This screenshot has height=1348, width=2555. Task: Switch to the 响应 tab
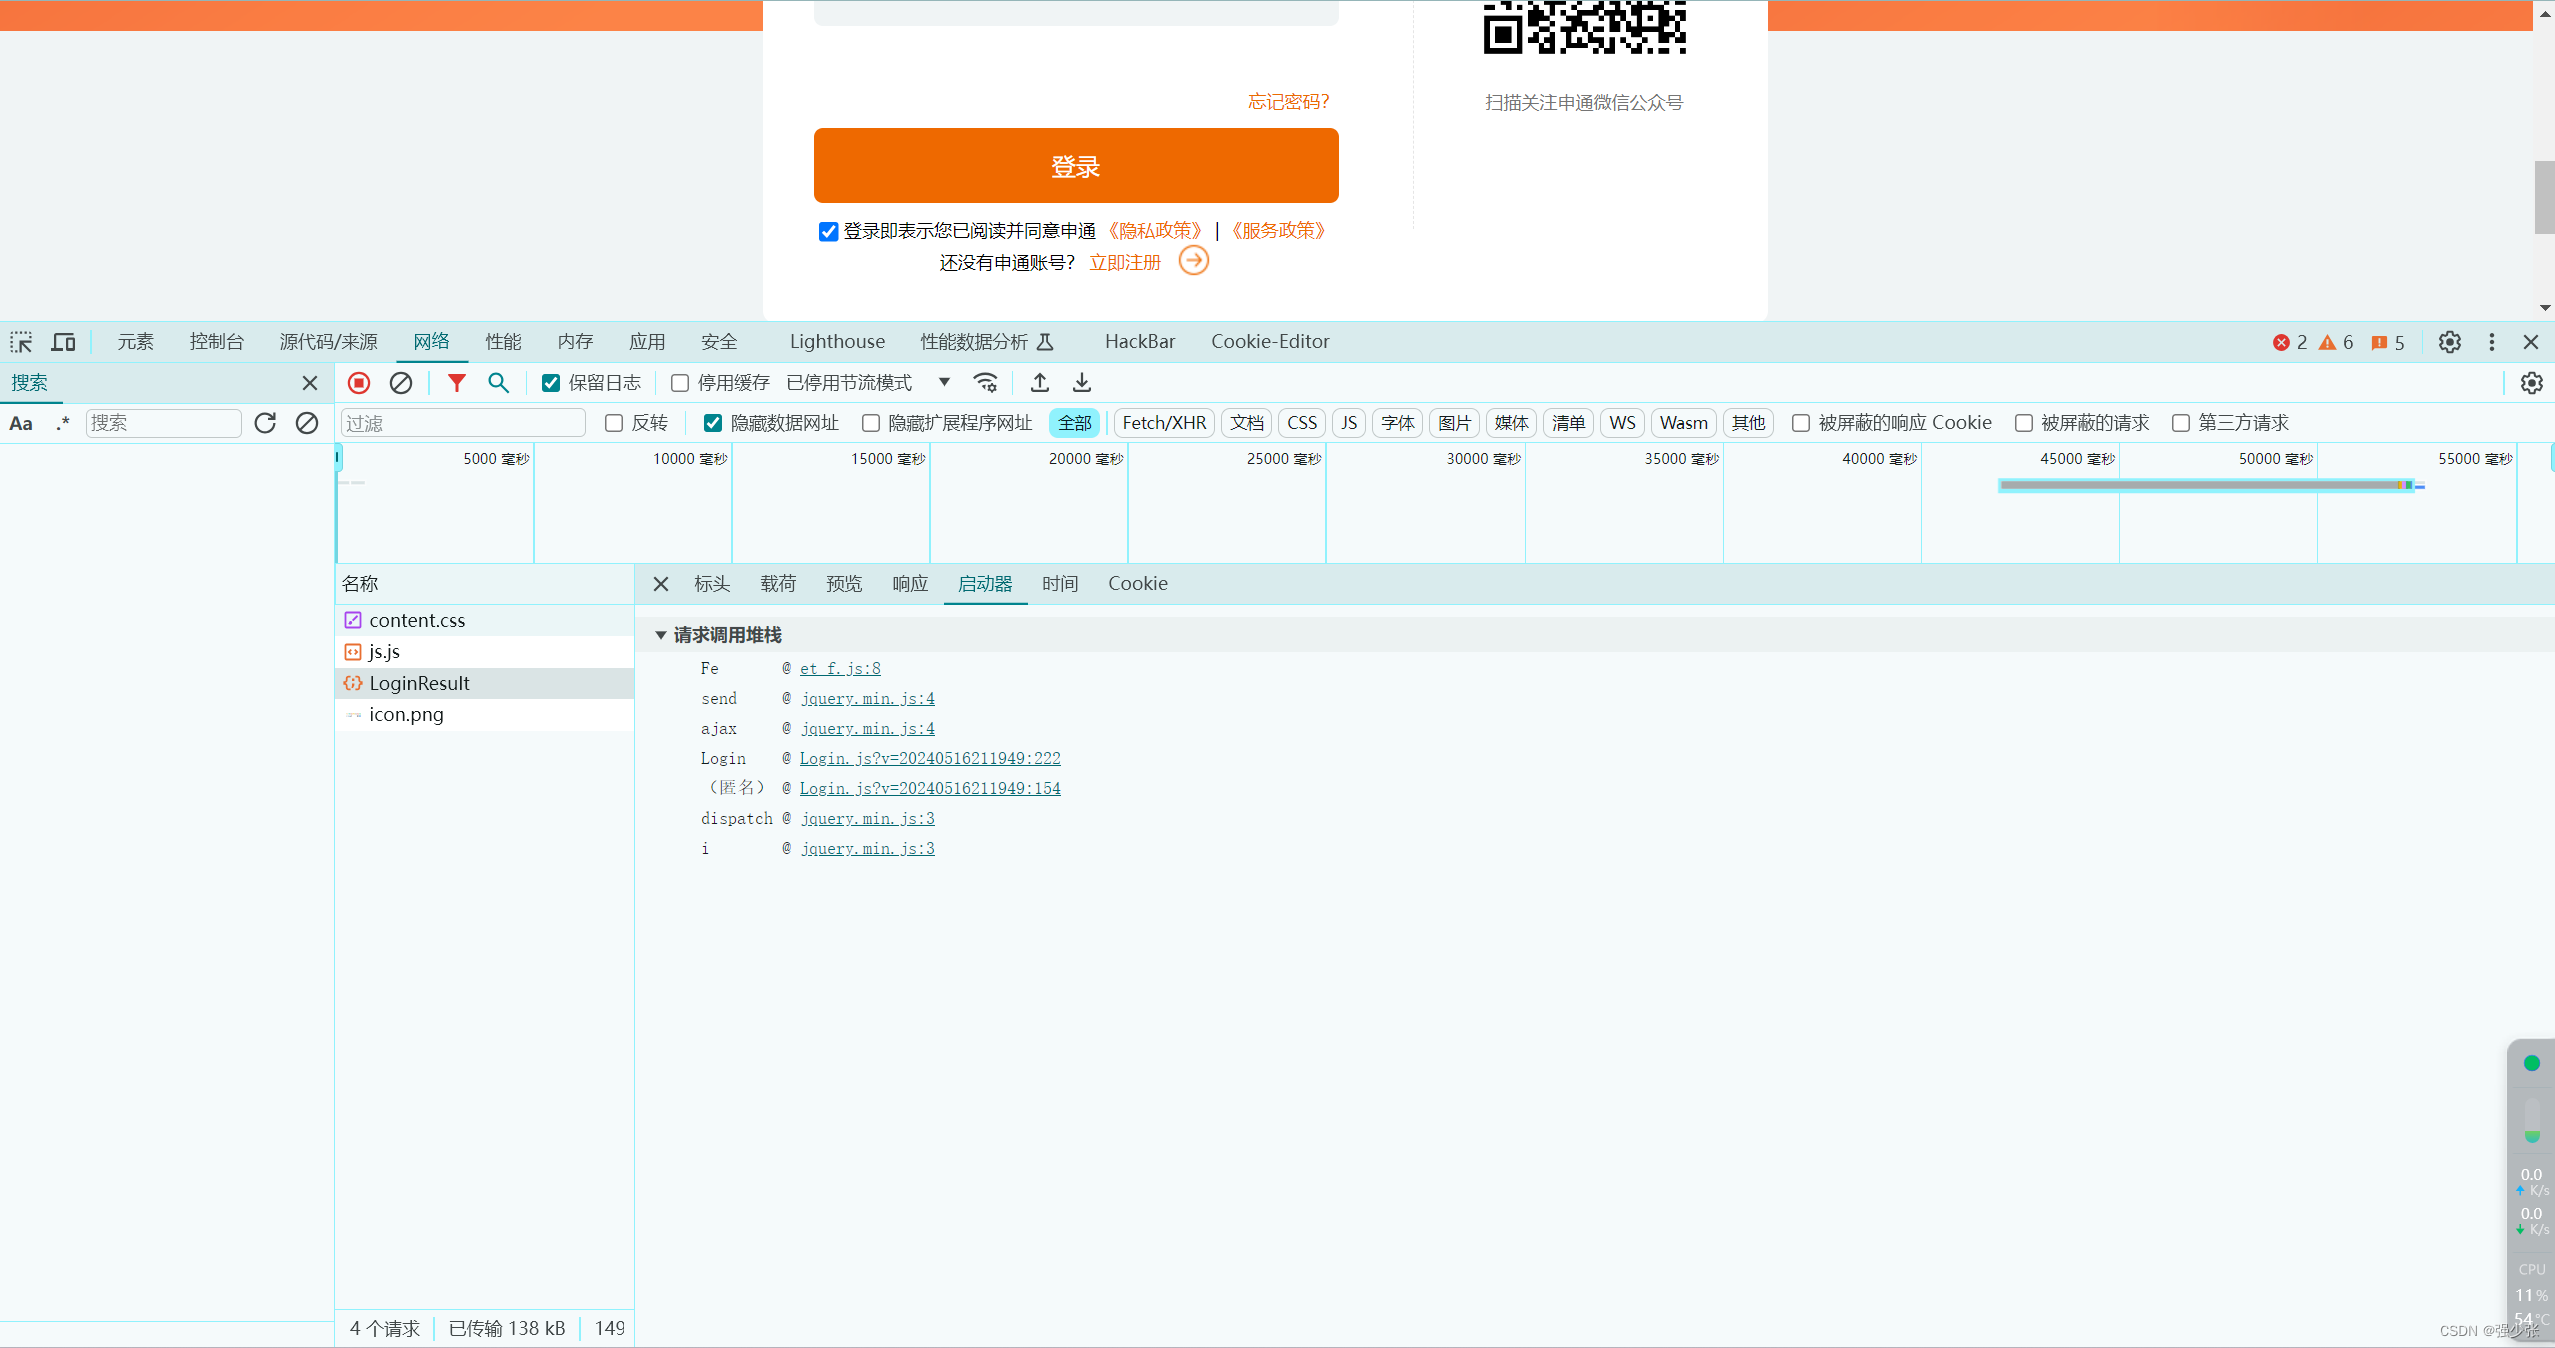coord(909,584)
